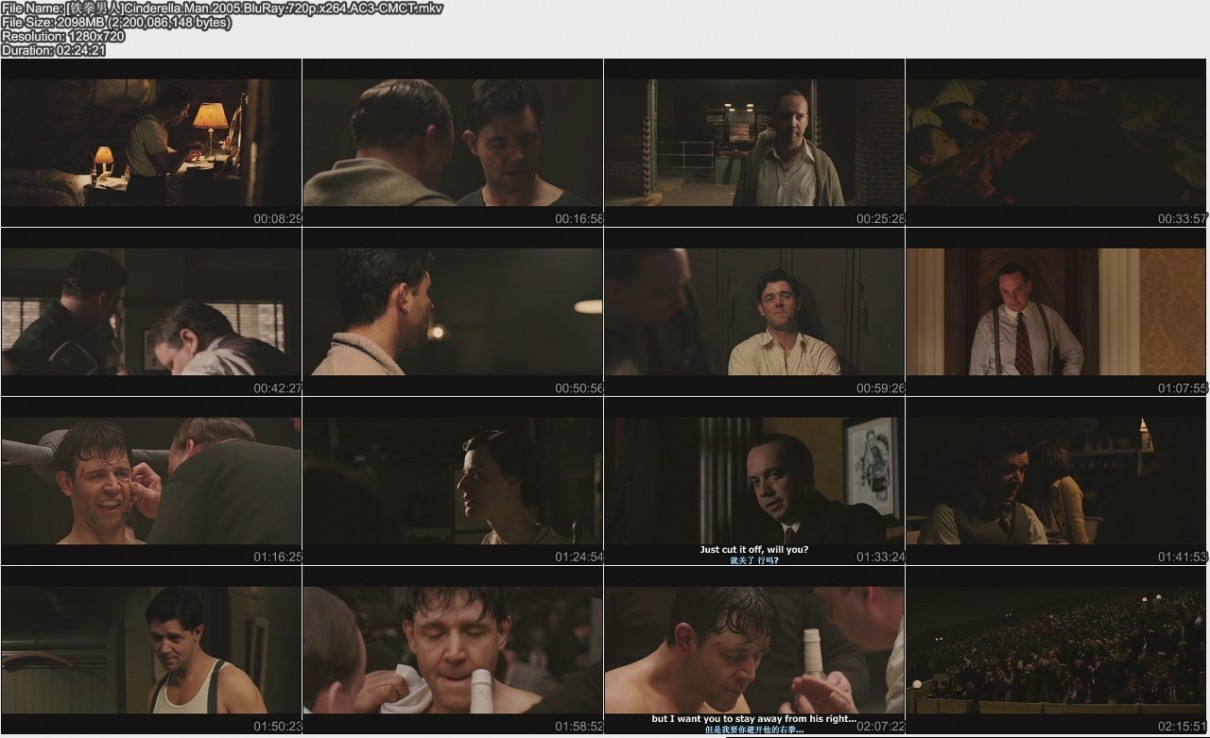Click the Resolution 1280x720 text

[x=64, y=36]
